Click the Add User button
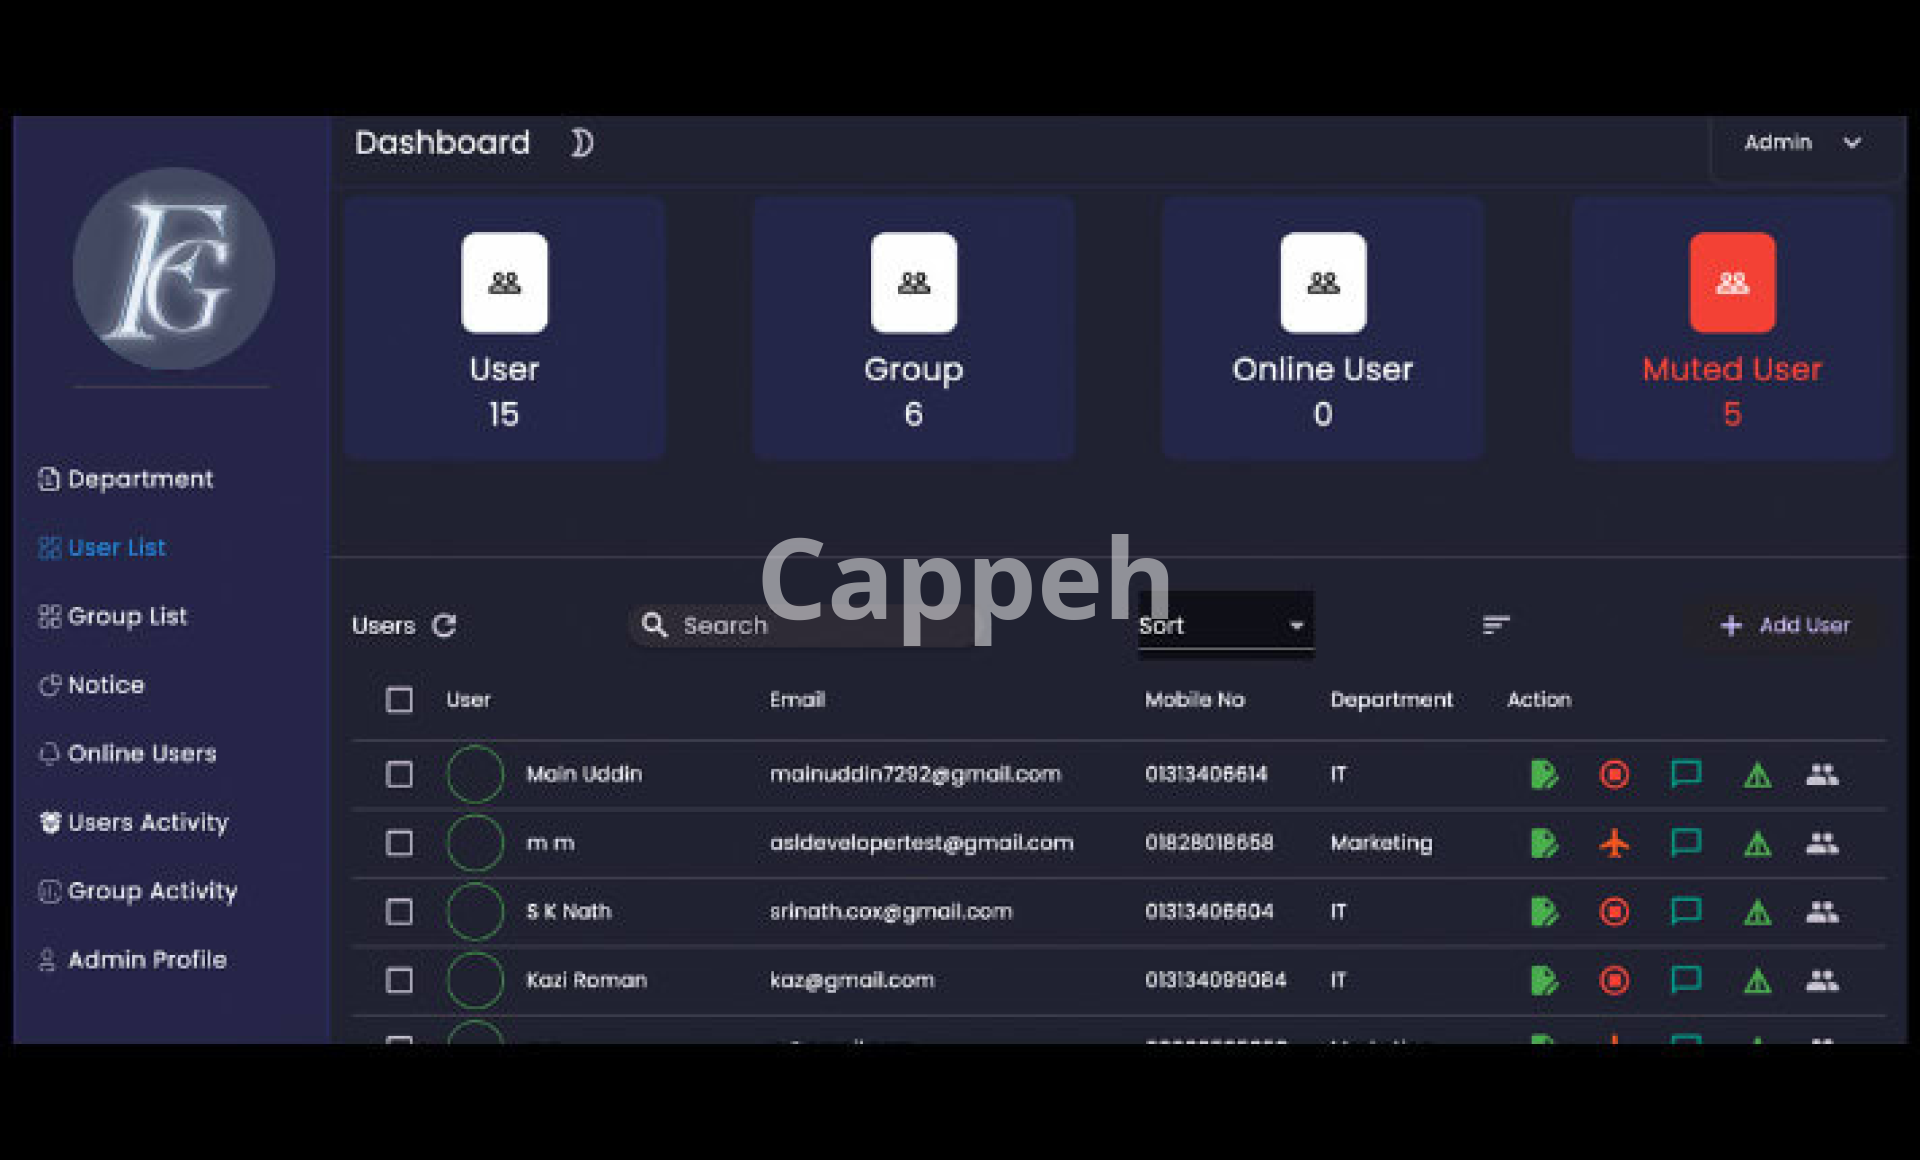The height and width of the screenshot is (1160, 1920). [1785, 626]
